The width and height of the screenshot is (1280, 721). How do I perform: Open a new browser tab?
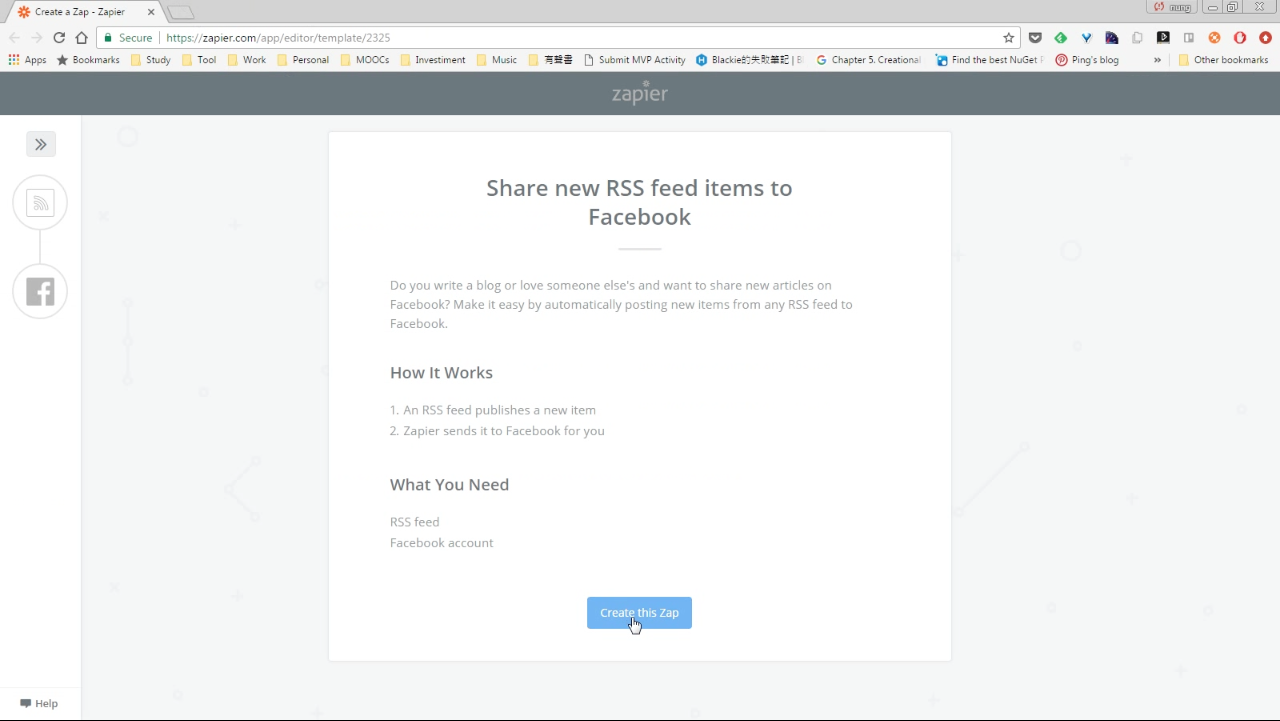pyautogui.click(x=180, y=13)
